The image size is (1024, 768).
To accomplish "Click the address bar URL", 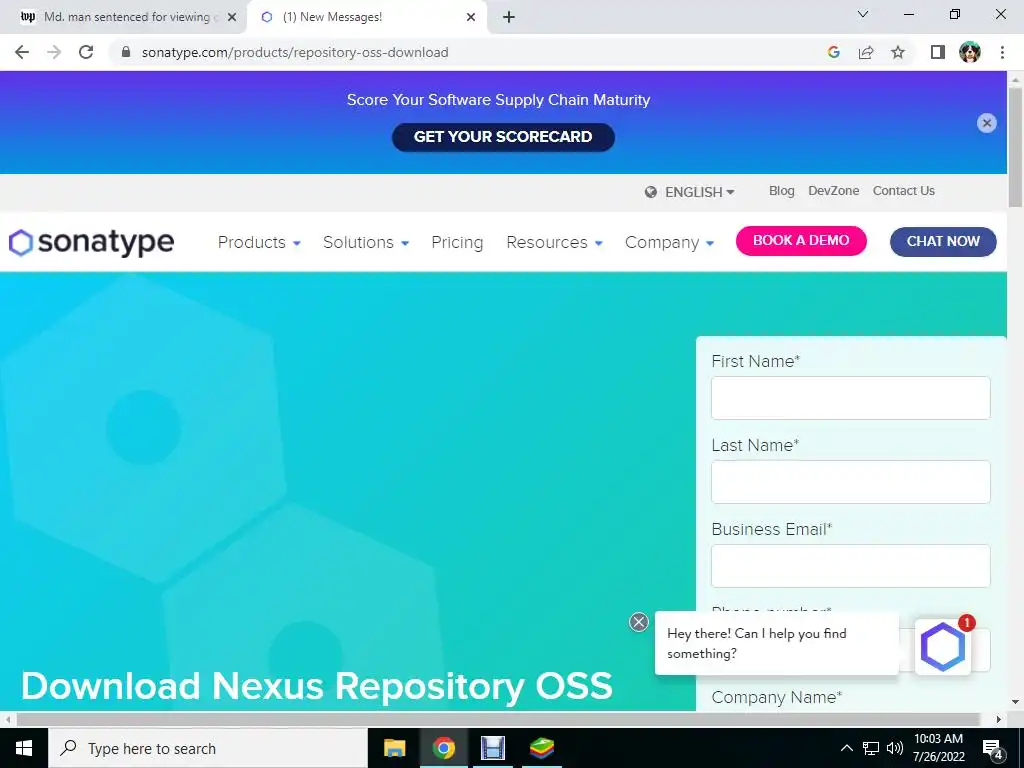I will point(295,52).
